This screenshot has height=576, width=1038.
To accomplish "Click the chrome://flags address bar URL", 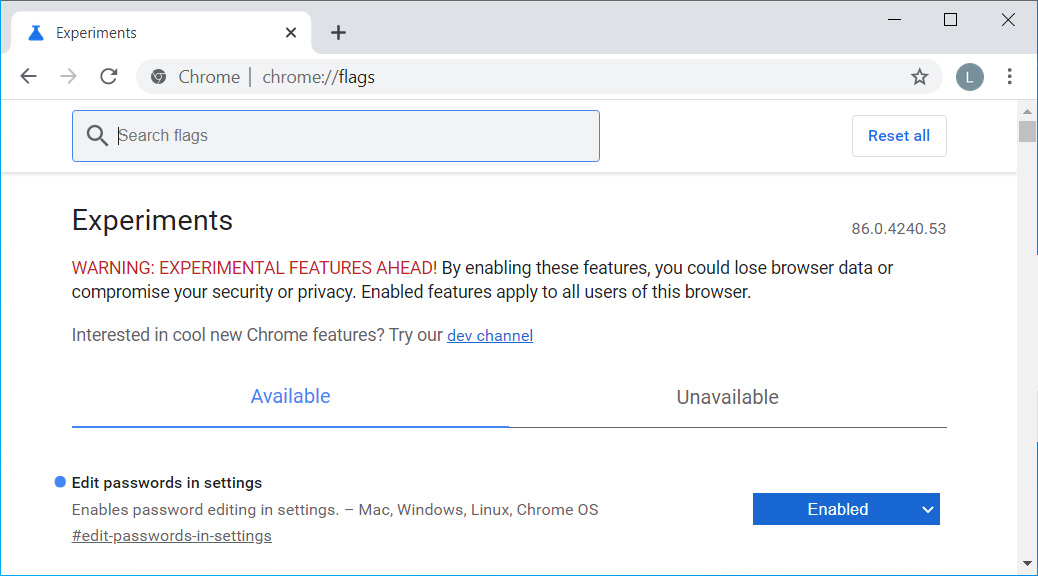I will [x=318, y=77].
